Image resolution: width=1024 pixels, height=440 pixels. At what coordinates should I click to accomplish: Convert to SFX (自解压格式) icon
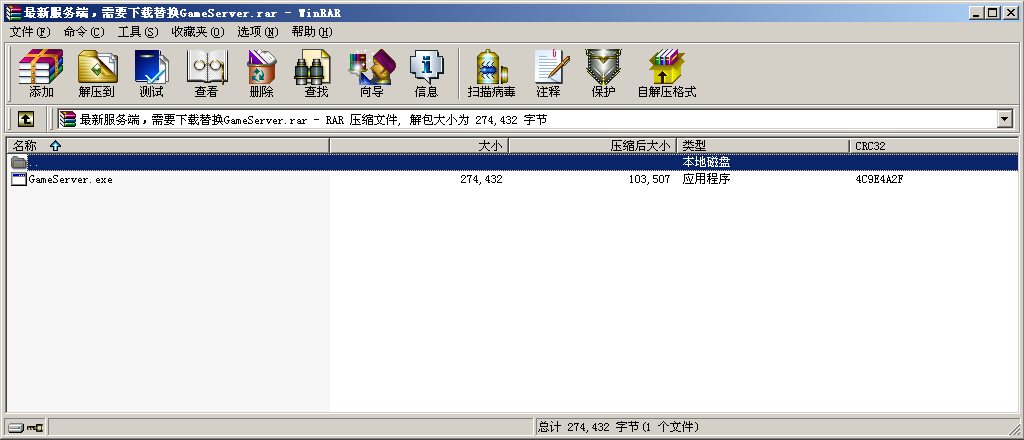click(x=666, y=73)
